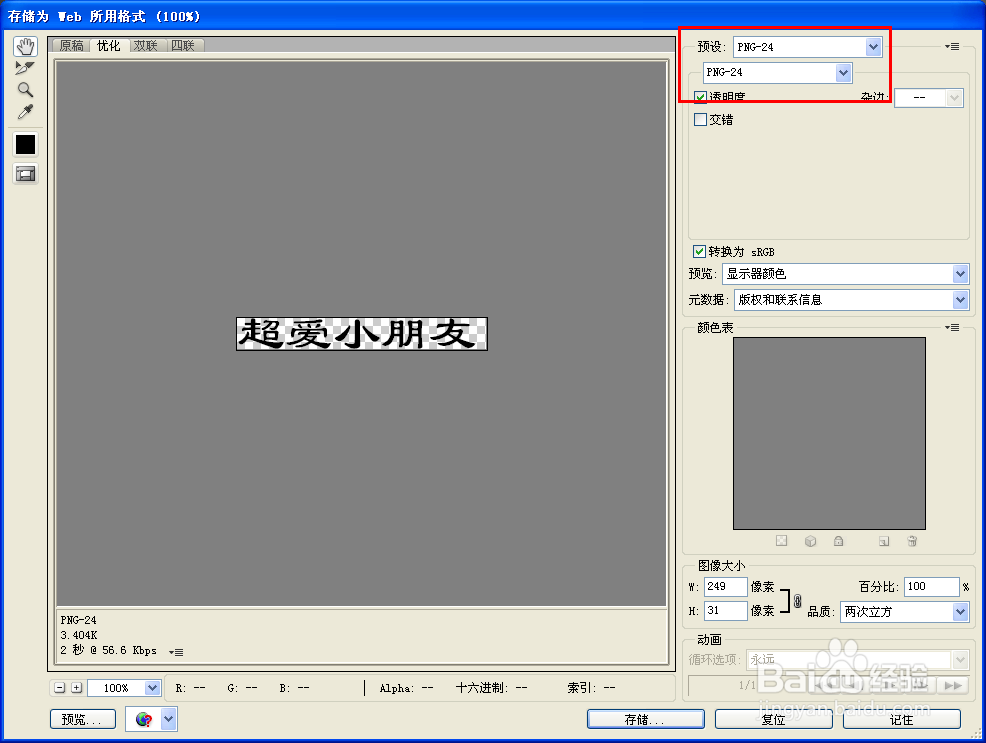Image resolution: width=986 pixels, height=743 pixels.
Task: Toggle the 转换为 sRGB checkbox
Action: (699, 251)
